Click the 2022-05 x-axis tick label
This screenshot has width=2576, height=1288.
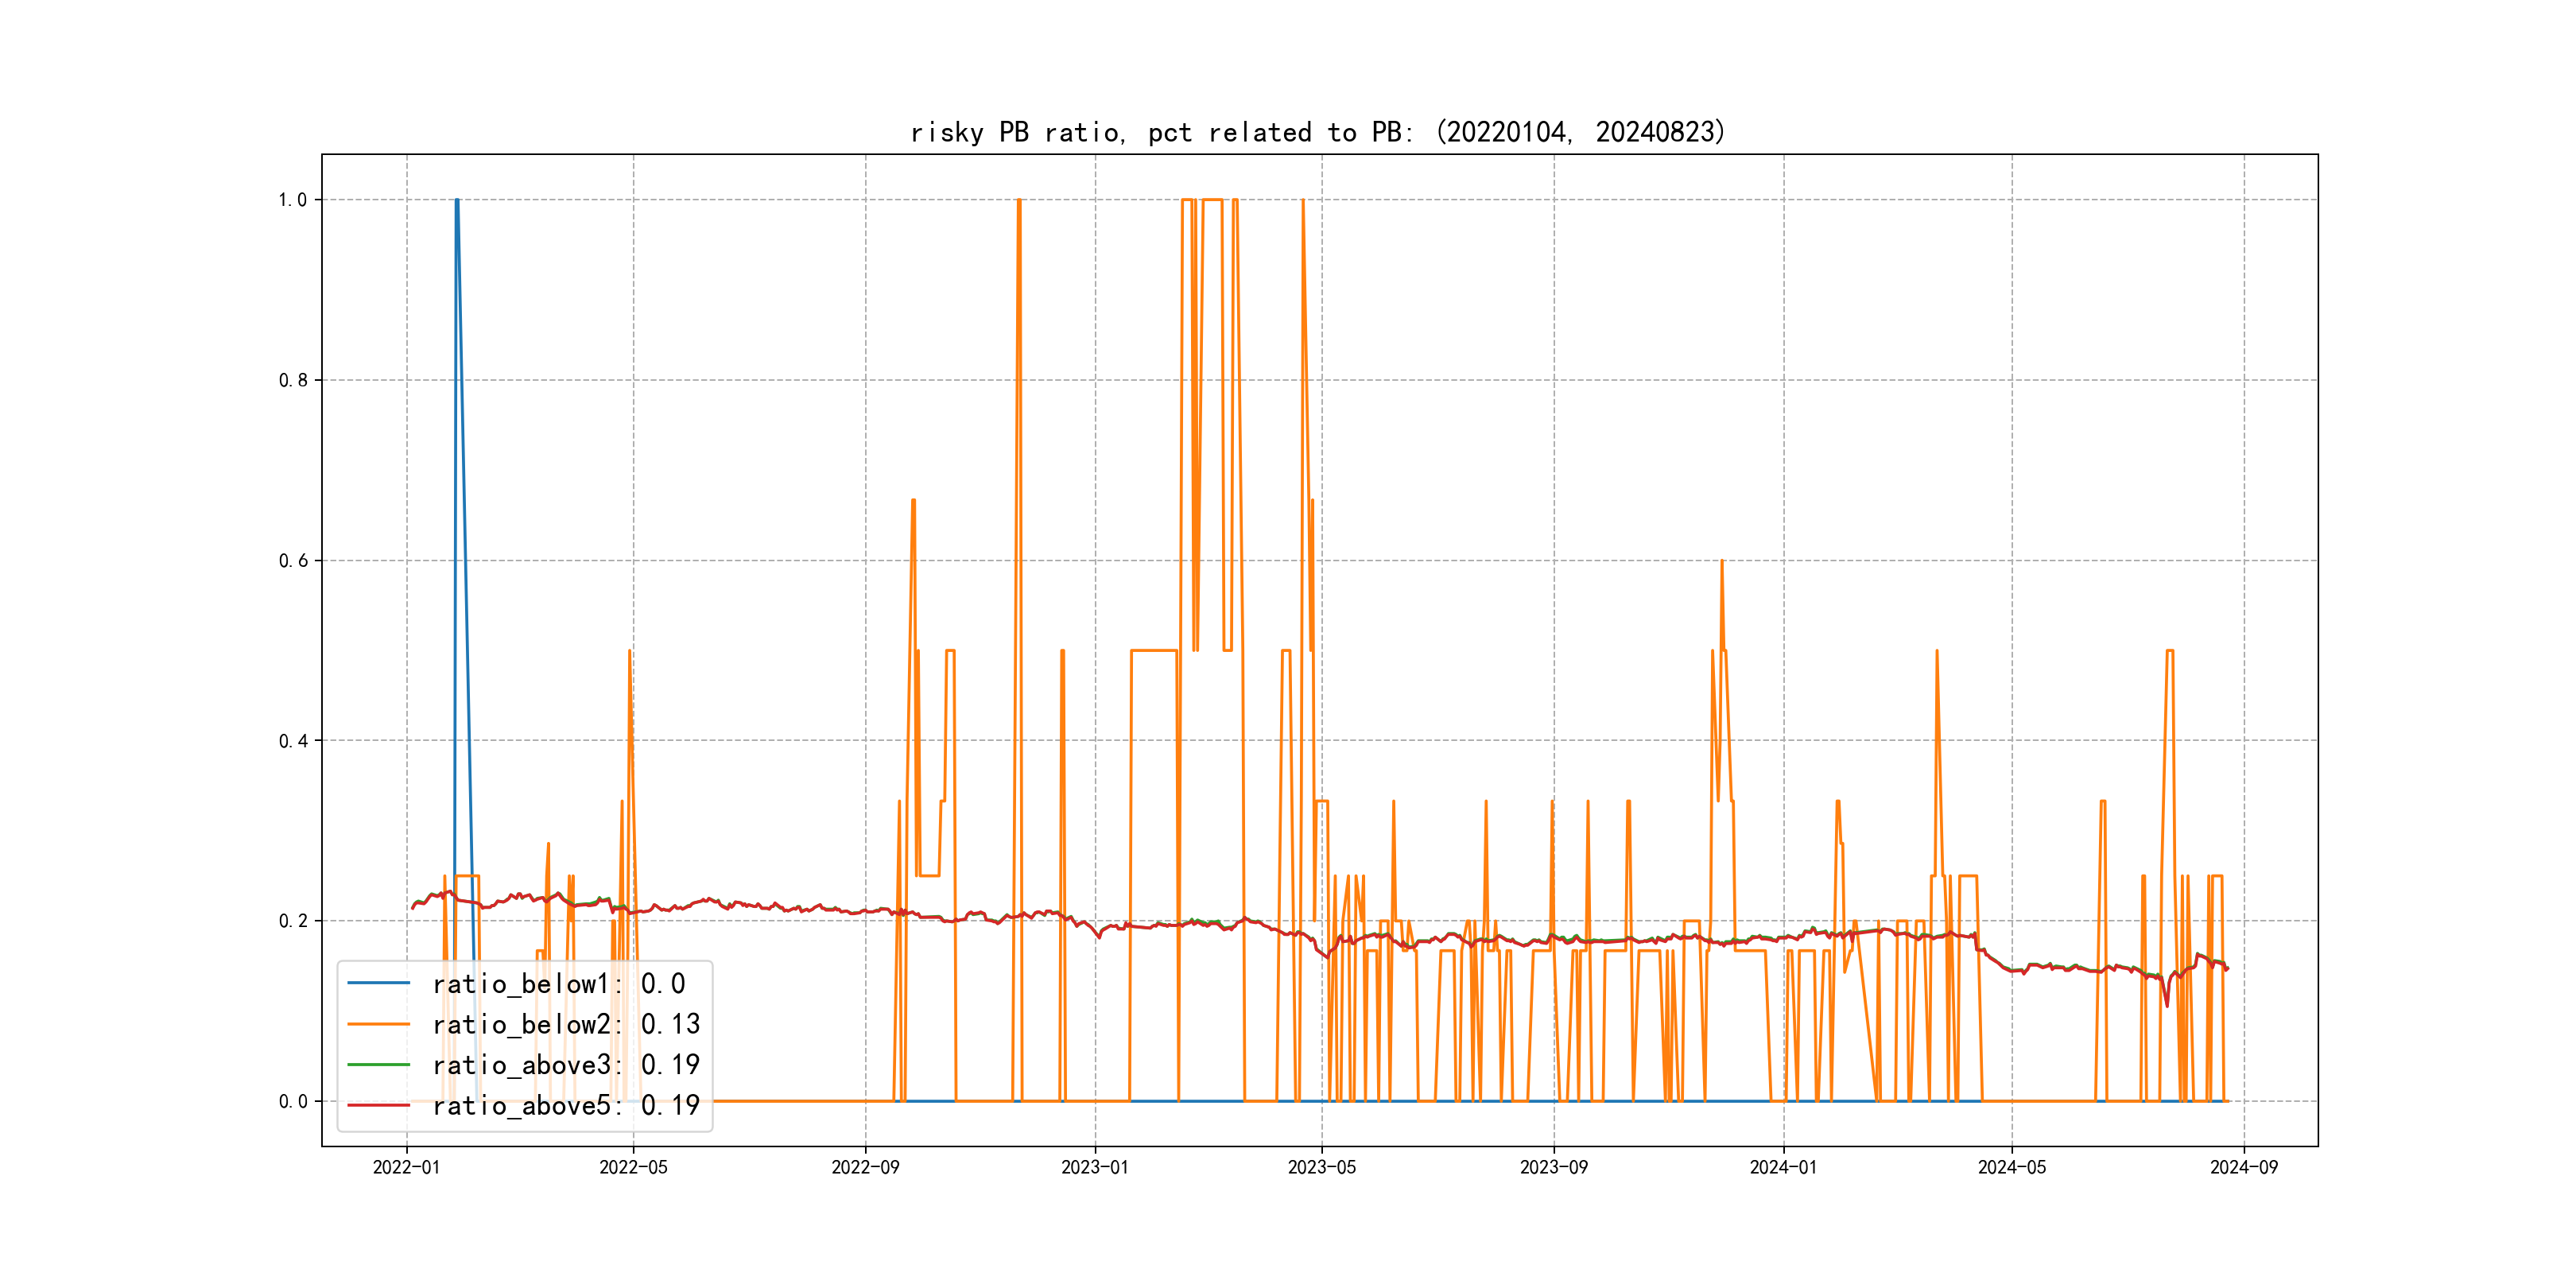click(x=633, y=1167)
